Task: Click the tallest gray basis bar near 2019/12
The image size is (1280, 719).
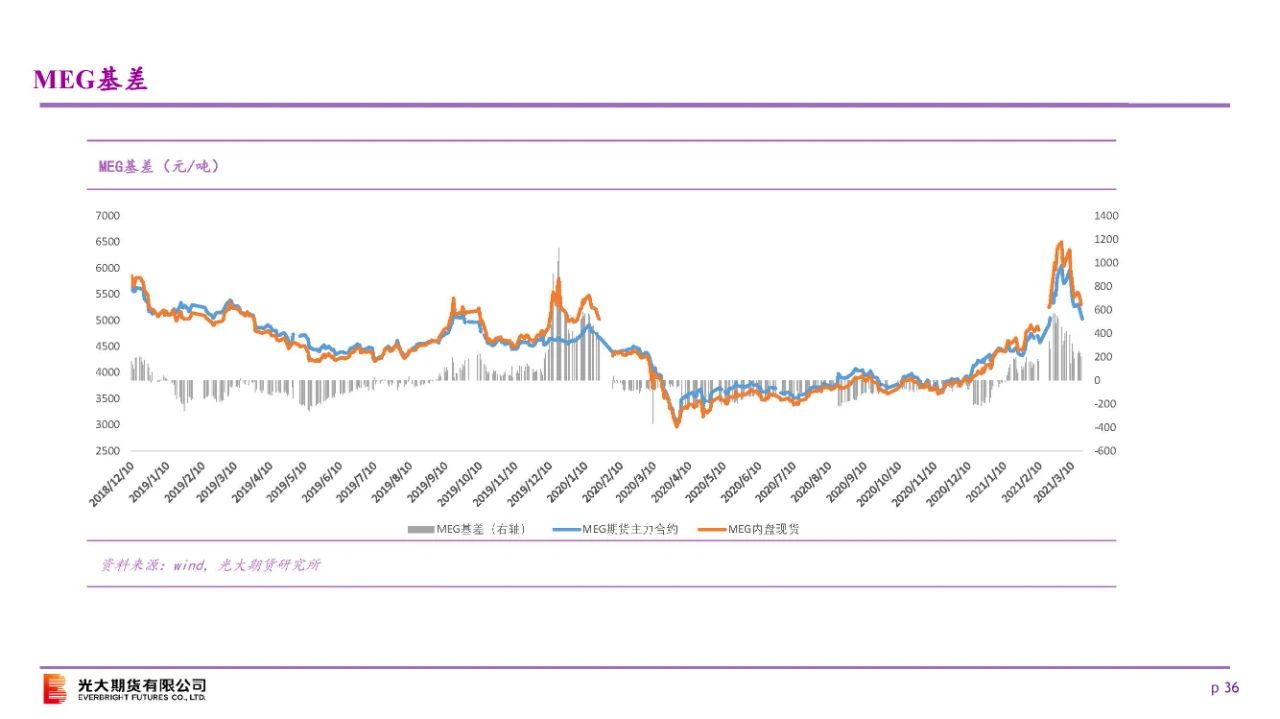Action: tap(558, 314)
